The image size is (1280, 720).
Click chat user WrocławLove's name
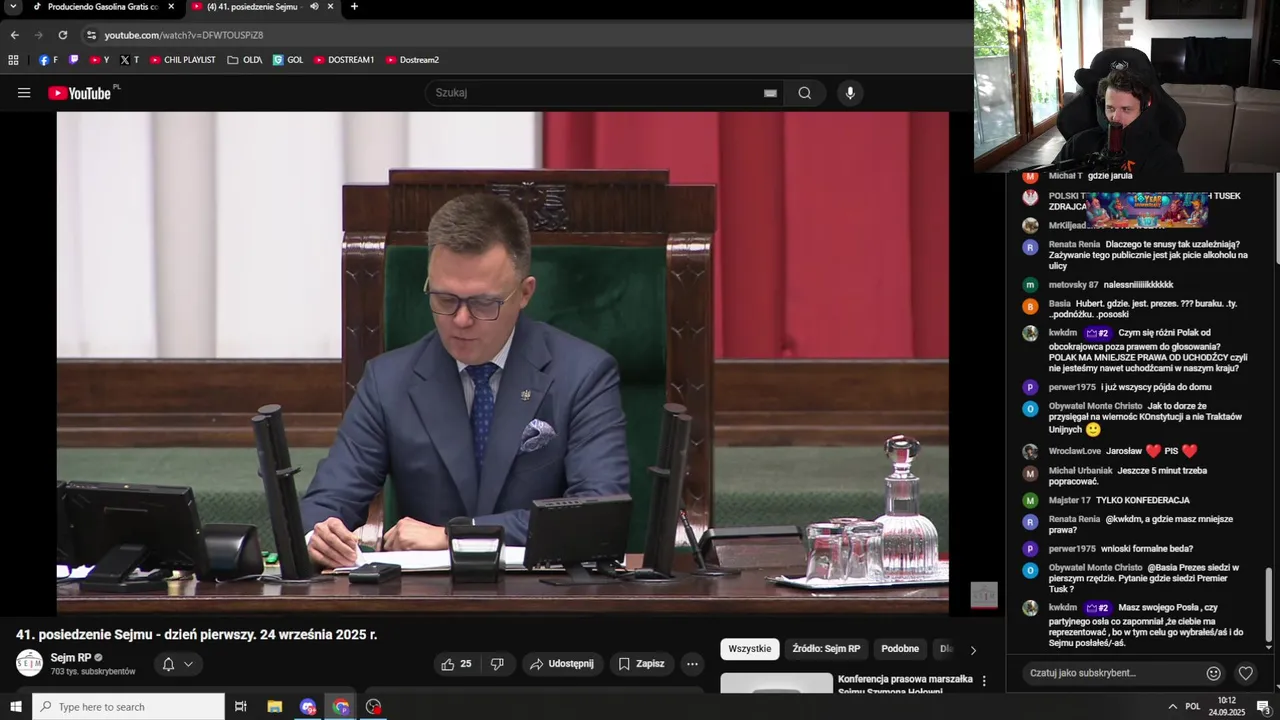click(x=1075, y=451)
